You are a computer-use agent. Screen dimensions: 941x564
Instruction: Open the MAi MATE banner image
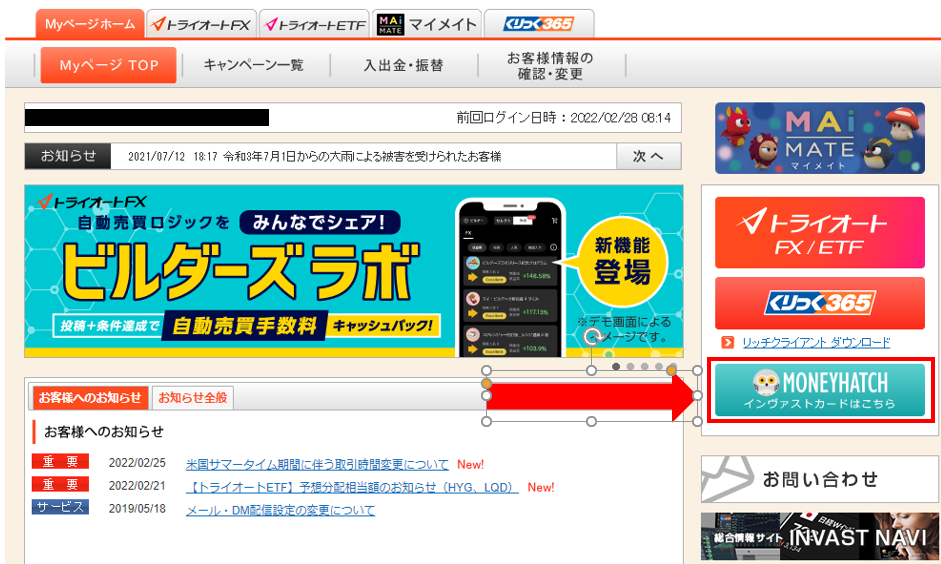(820, 138)
